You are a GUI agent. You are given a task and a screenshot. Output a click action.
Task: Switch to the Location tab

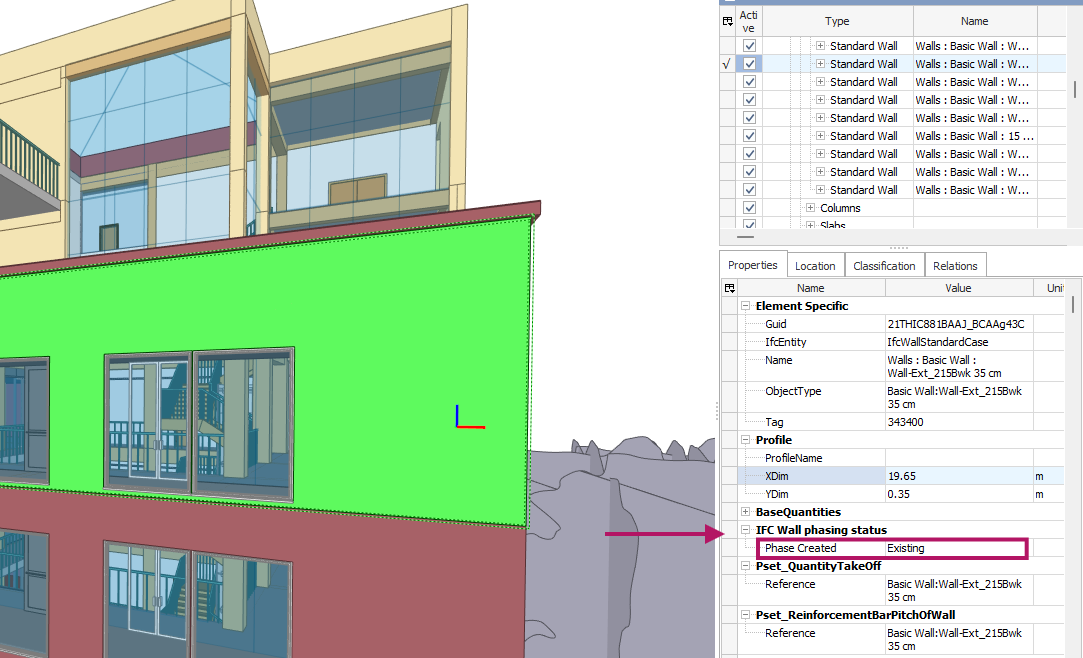pos(815,266)
